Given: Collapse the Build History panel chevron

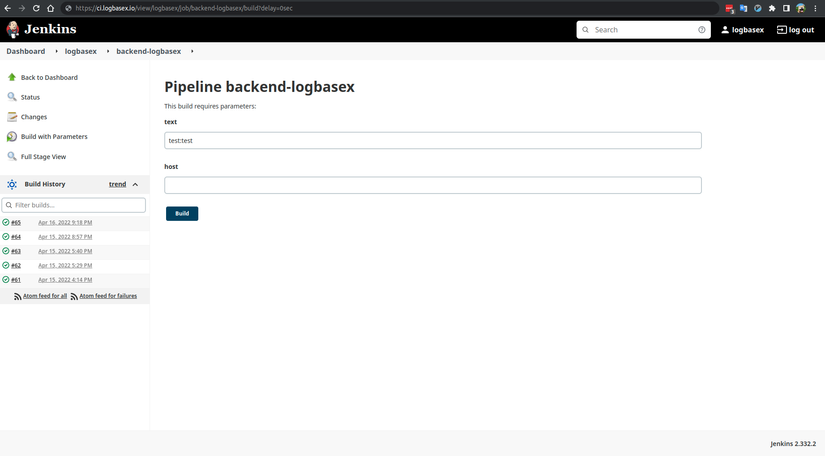Looking at the screenshot, I should [x=135, y=185].
